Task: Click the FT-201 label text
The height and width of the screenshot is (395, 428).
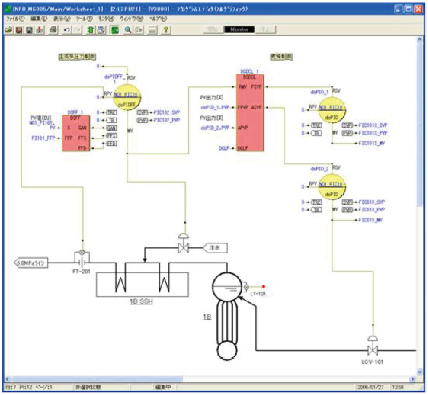Action: pyautogui.click(x=81, y=271)
